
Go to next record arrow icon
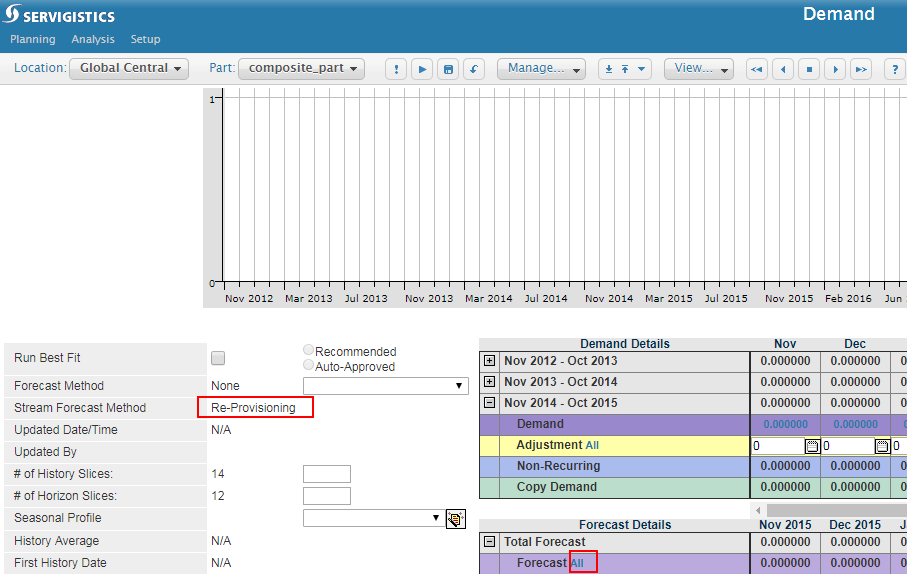(835, 69)
